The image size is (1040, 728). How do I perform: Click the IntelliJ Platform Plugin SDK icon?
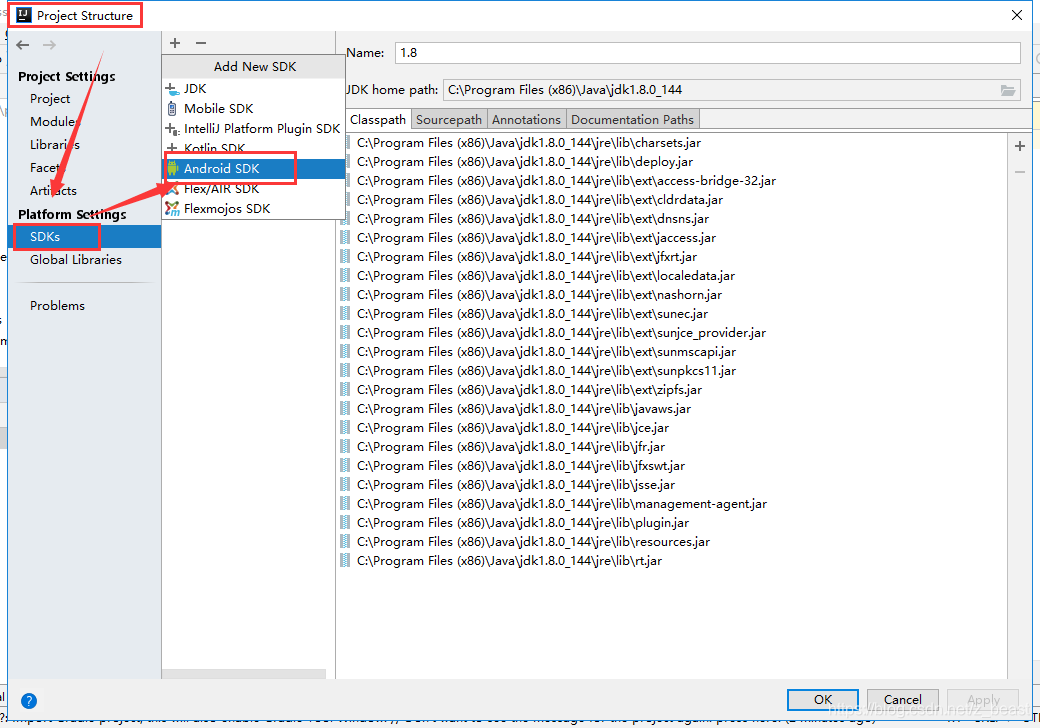click(172, 129)
